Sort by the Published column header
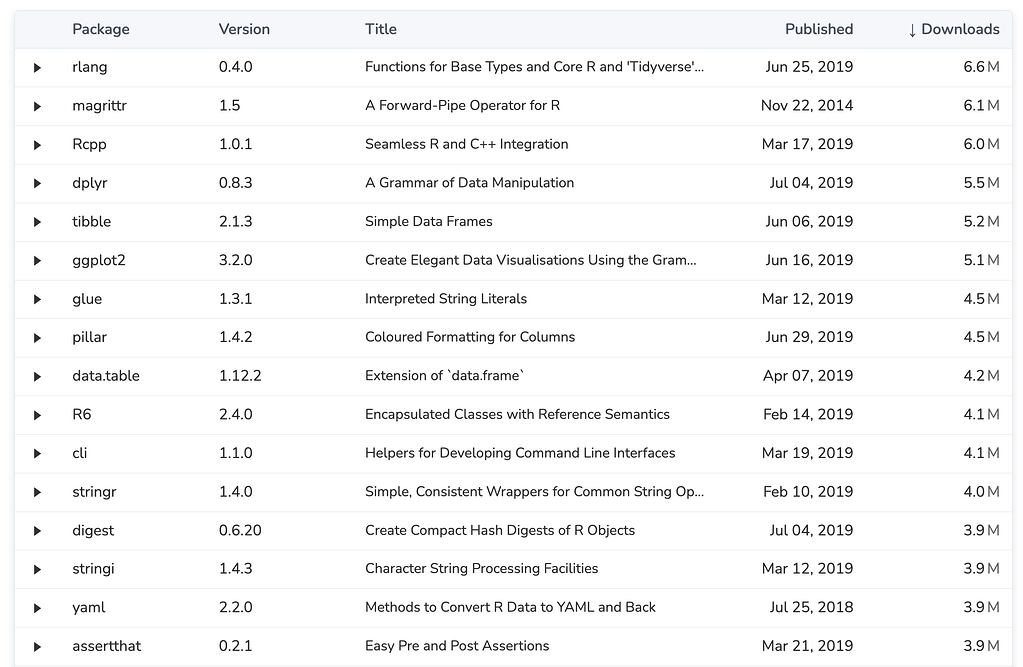 818,30
